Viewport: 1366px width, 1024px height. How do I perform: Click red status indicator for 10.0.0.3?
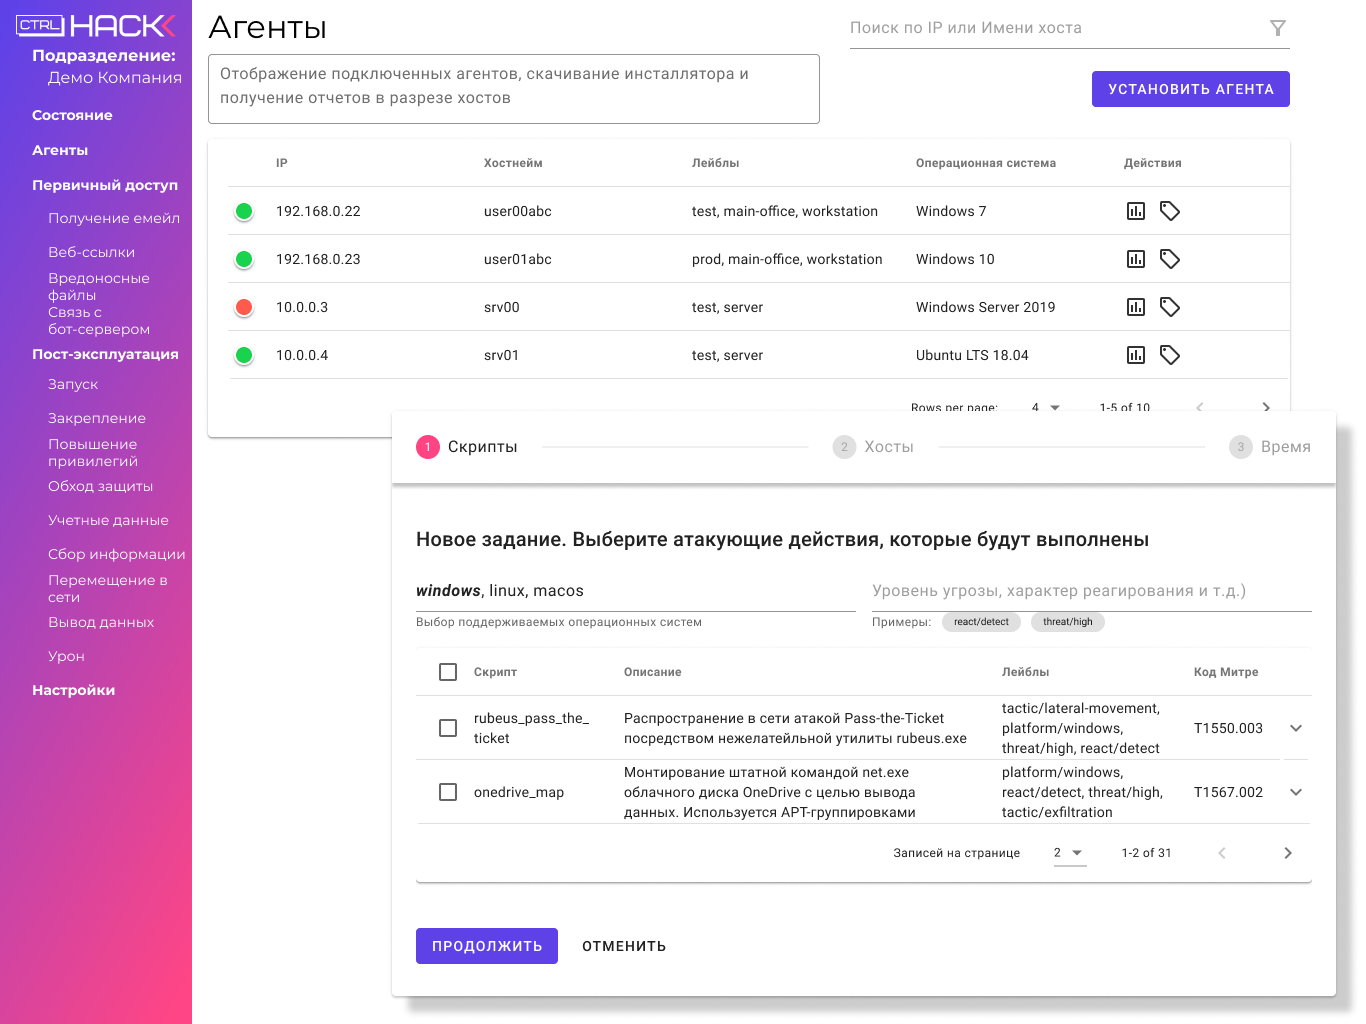[x=244, y=307]
